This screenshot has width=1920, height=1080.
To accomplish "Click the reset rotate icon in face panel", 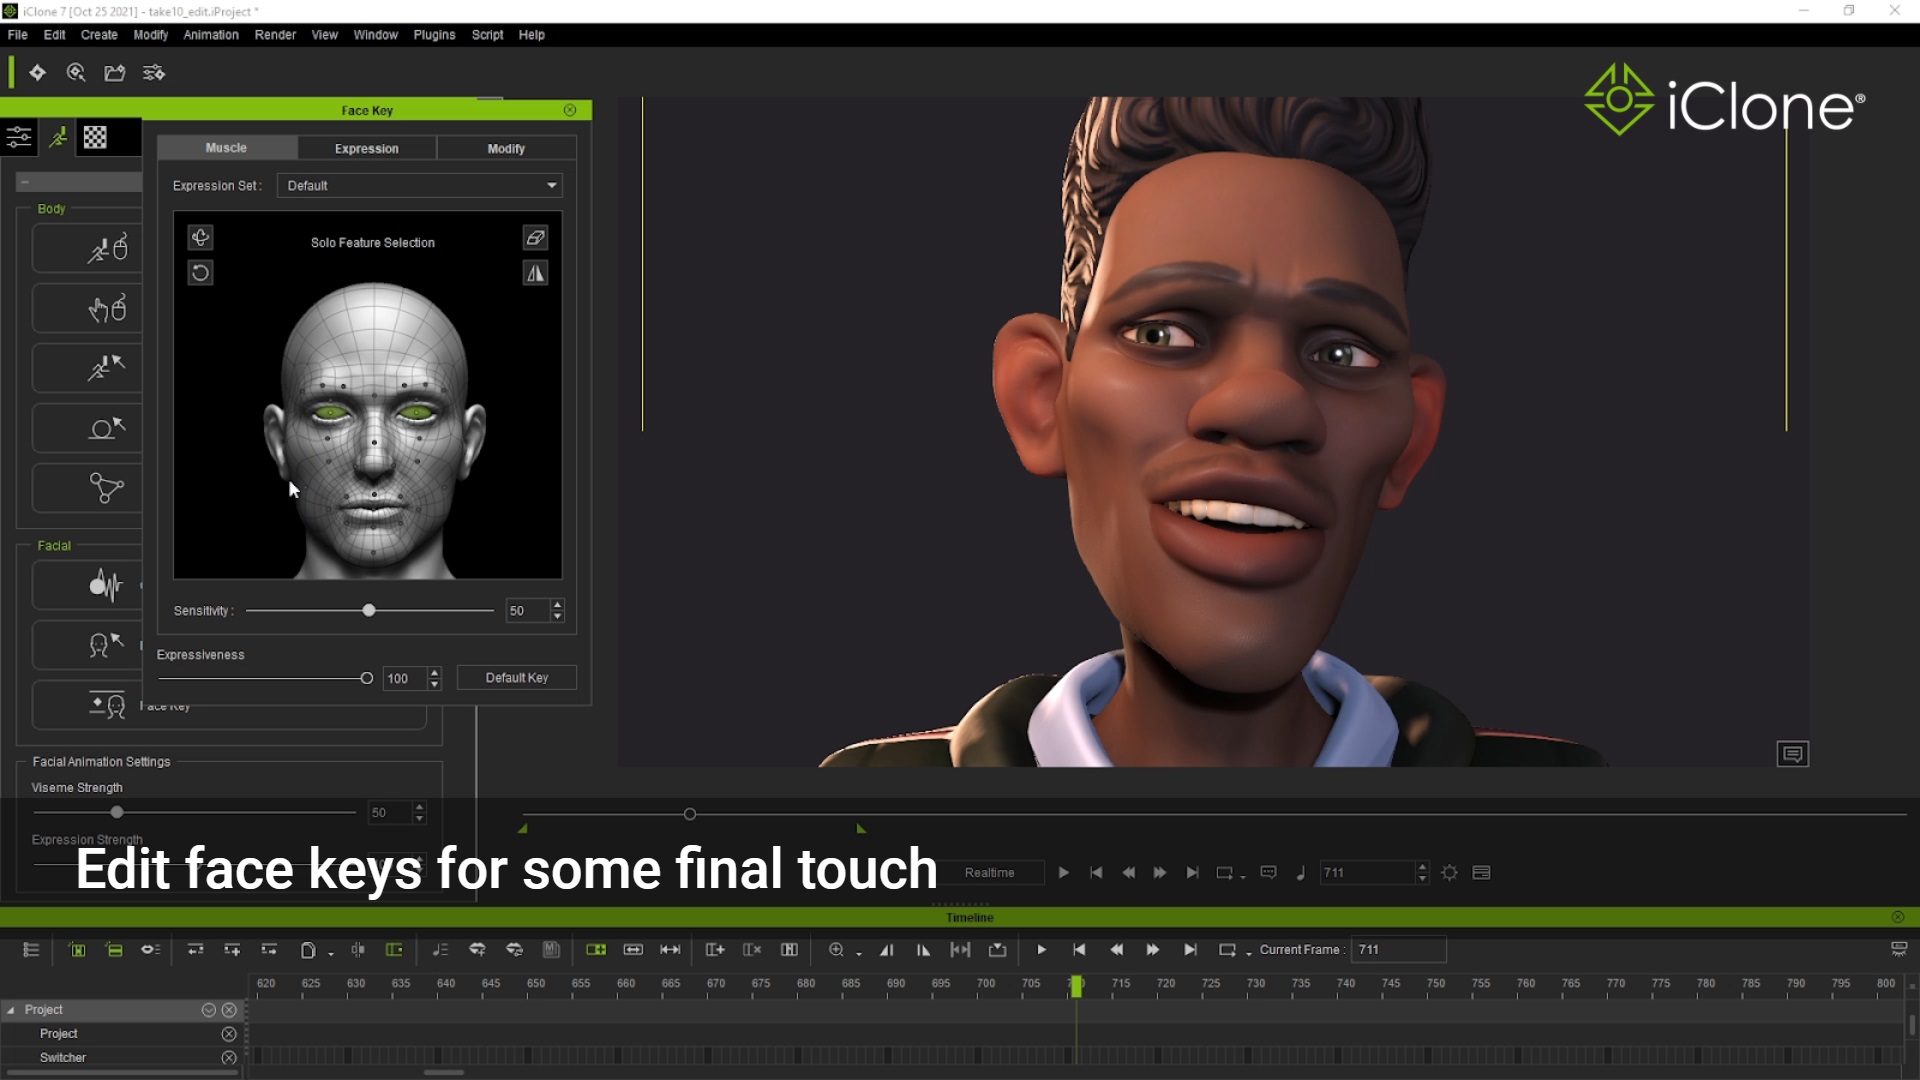I will (x=200, y=273).
